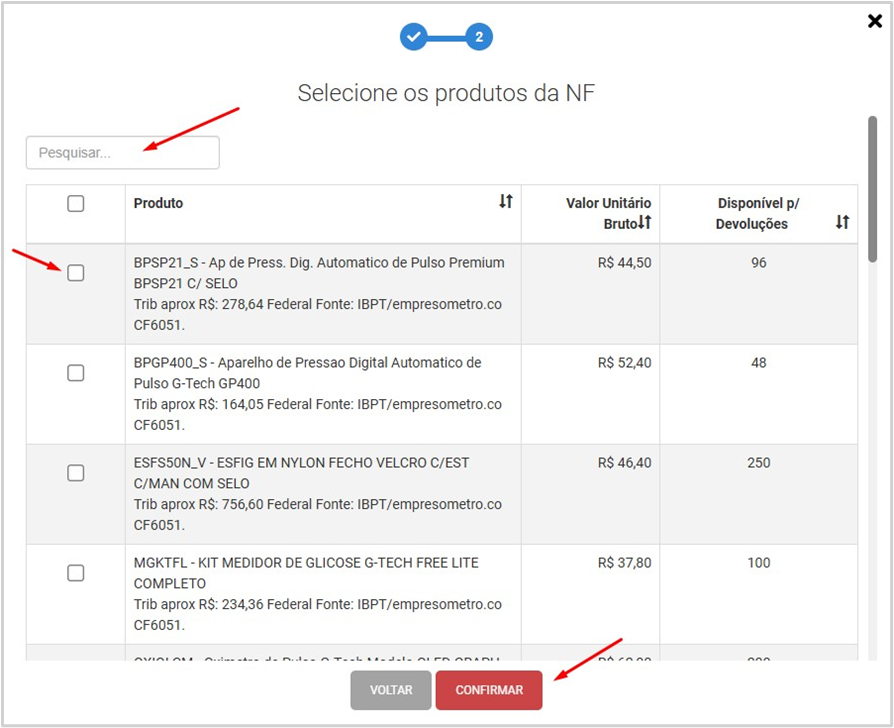The height and width of the screenshot is (728, 894).
Task: Close the product selection dialog
Action: click(875, 21)
